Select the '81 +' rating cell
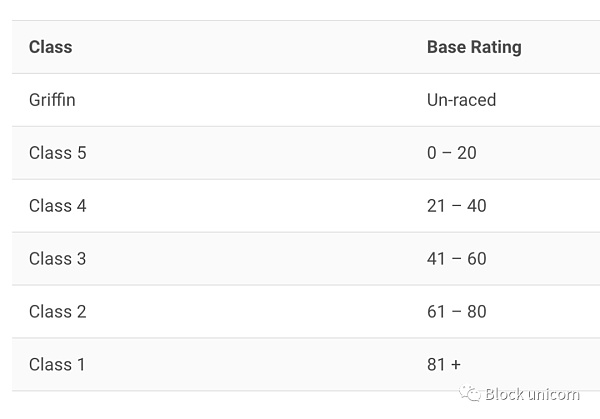The width and height of the screenshot is (600, 419). [444, 365]
